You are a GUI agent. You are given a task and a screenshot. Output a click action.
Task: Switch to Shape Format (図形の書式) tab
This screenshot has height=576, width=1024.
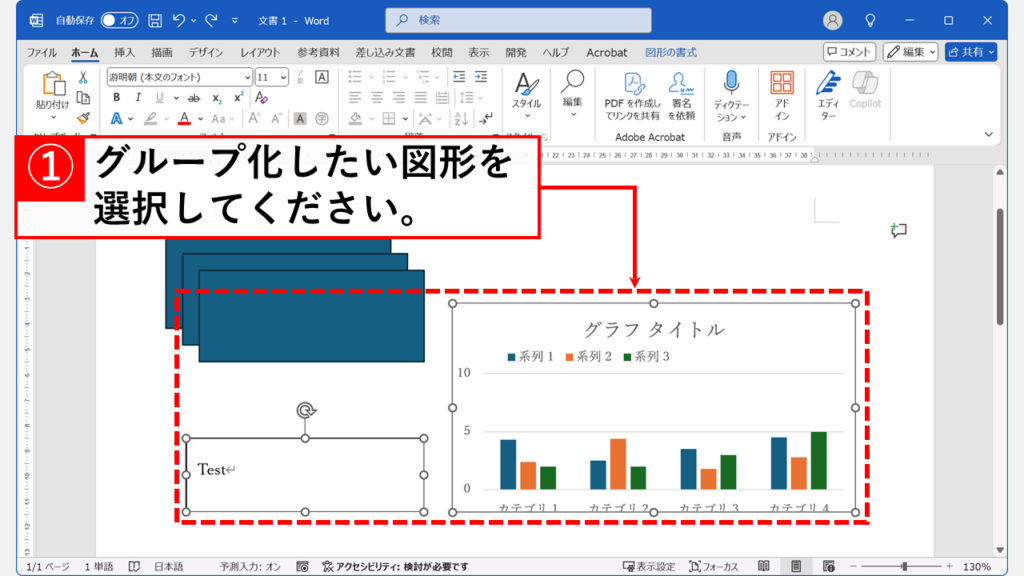pyautogui.click(x=671, y=52)
